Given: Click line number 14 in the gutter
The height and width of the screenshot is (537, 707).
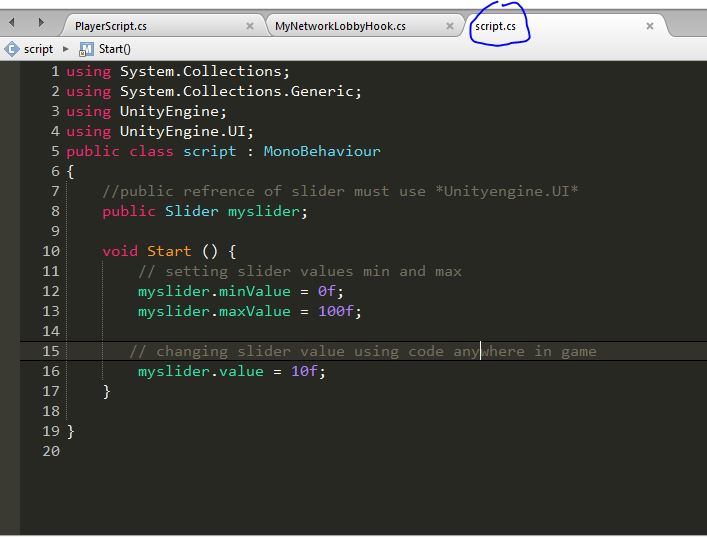Looking at the screenshot, I should [x=51, y=331].
